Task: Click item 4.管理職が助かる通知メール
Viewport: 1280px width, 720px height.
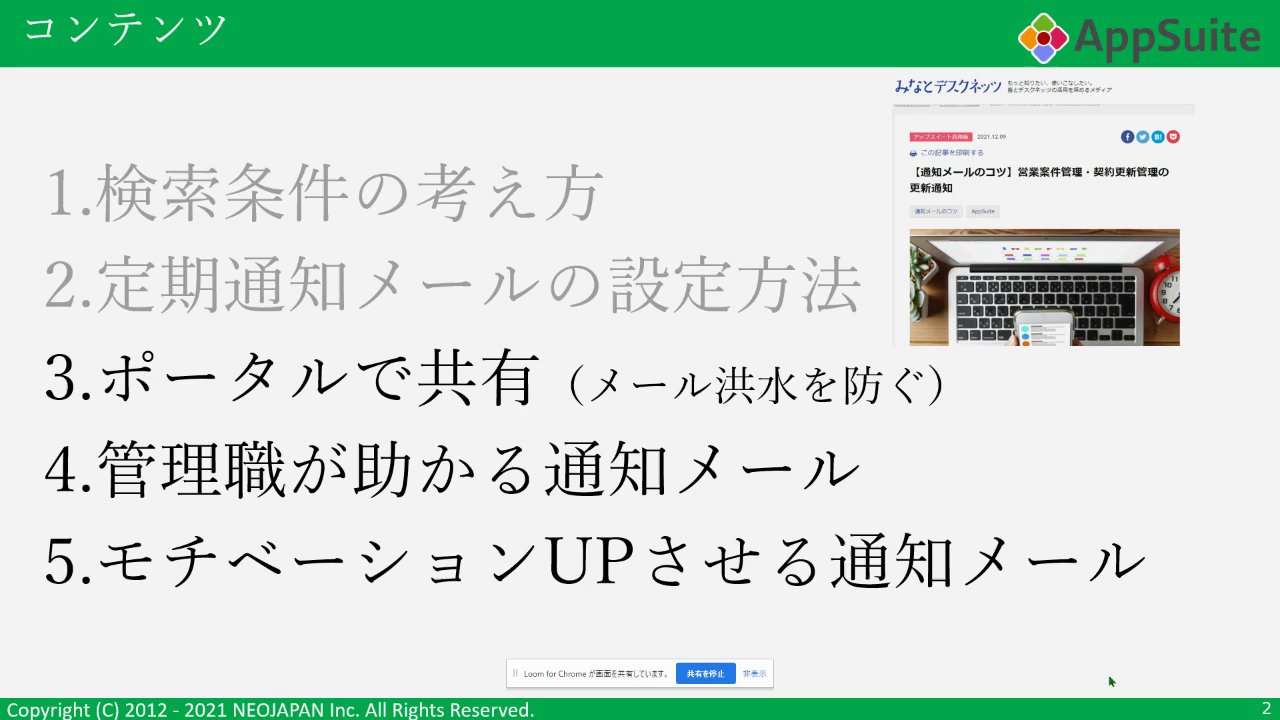Action: point(453,471)
